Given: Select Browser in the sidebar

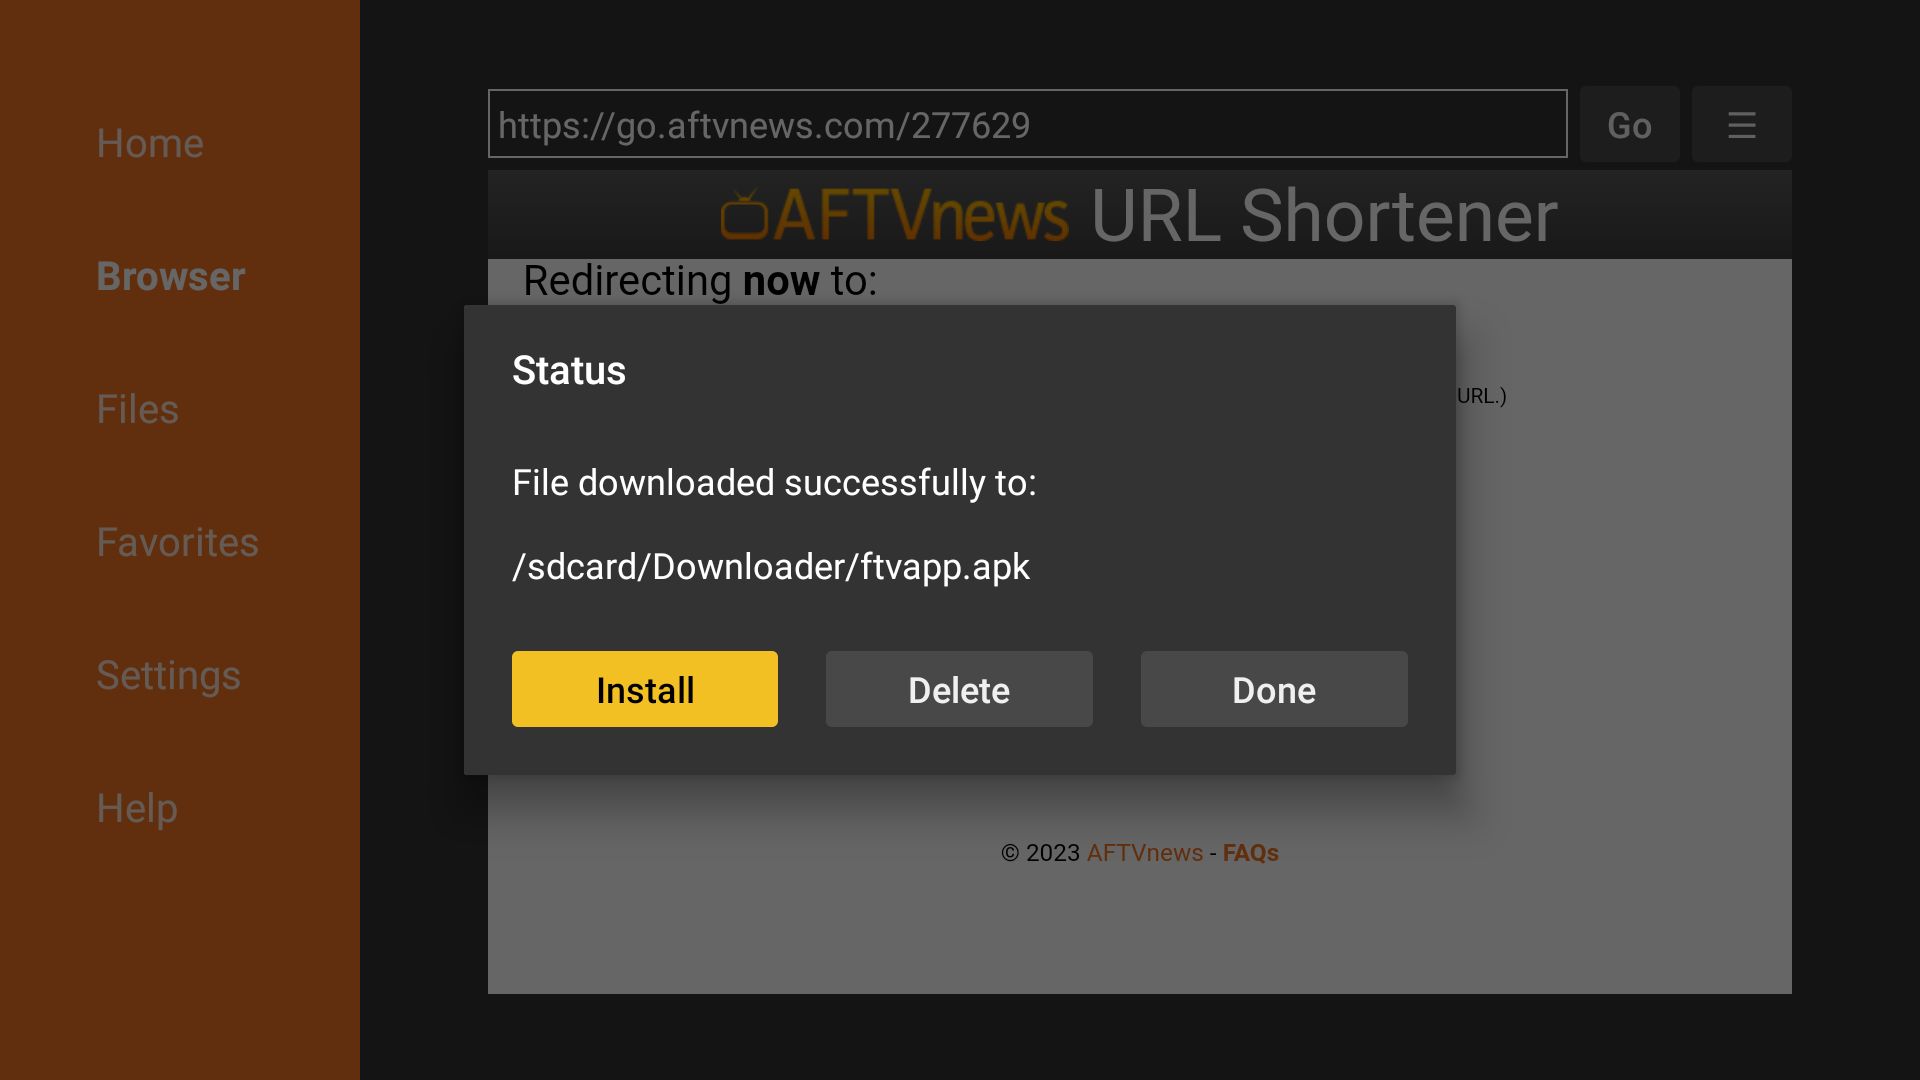Looking at the screenshot, I should pyautogui.click(x=170, y=276).
